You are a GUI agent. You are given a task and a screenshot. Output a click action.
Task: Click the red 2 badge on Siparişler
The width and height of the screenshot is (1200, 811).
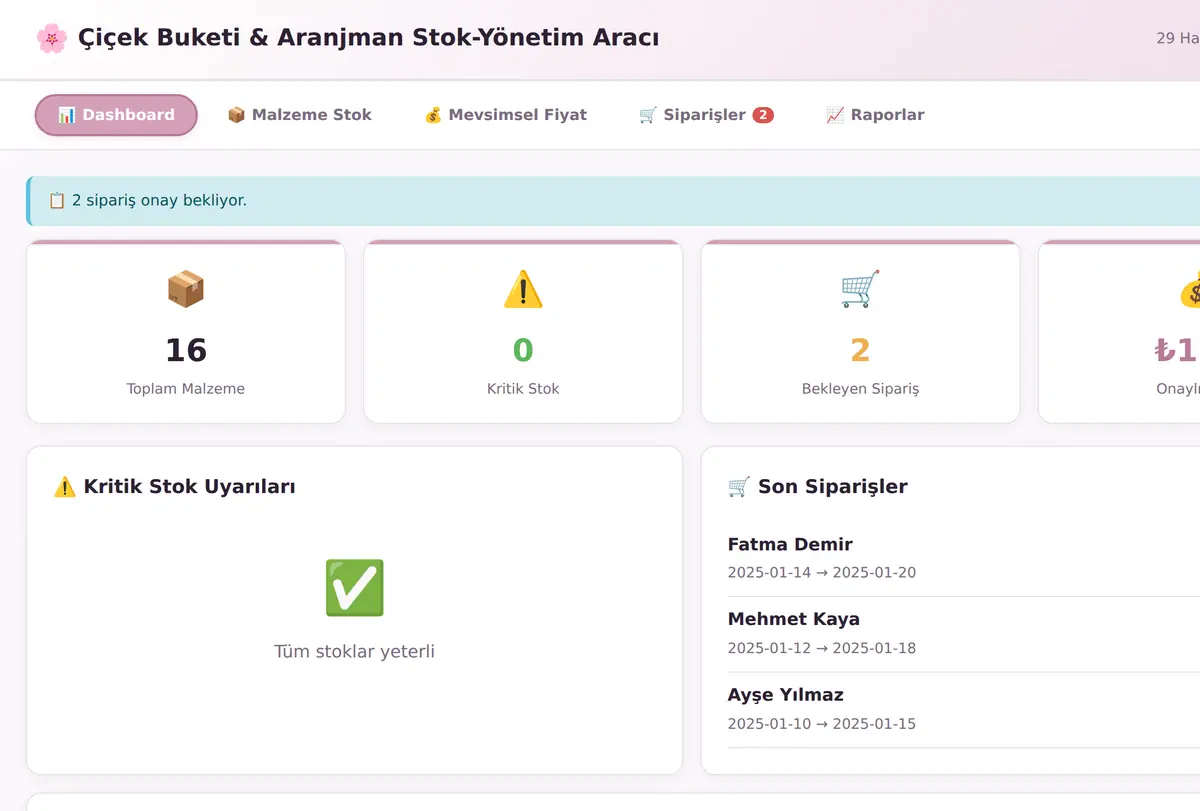pyautogui.click(x=763, y=115)
